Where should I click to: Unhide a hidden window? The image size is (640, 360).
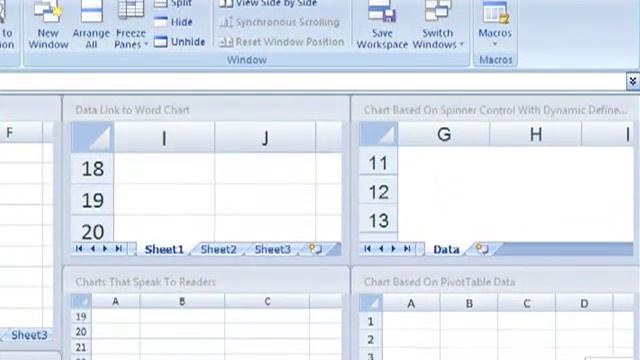[180, 42]
